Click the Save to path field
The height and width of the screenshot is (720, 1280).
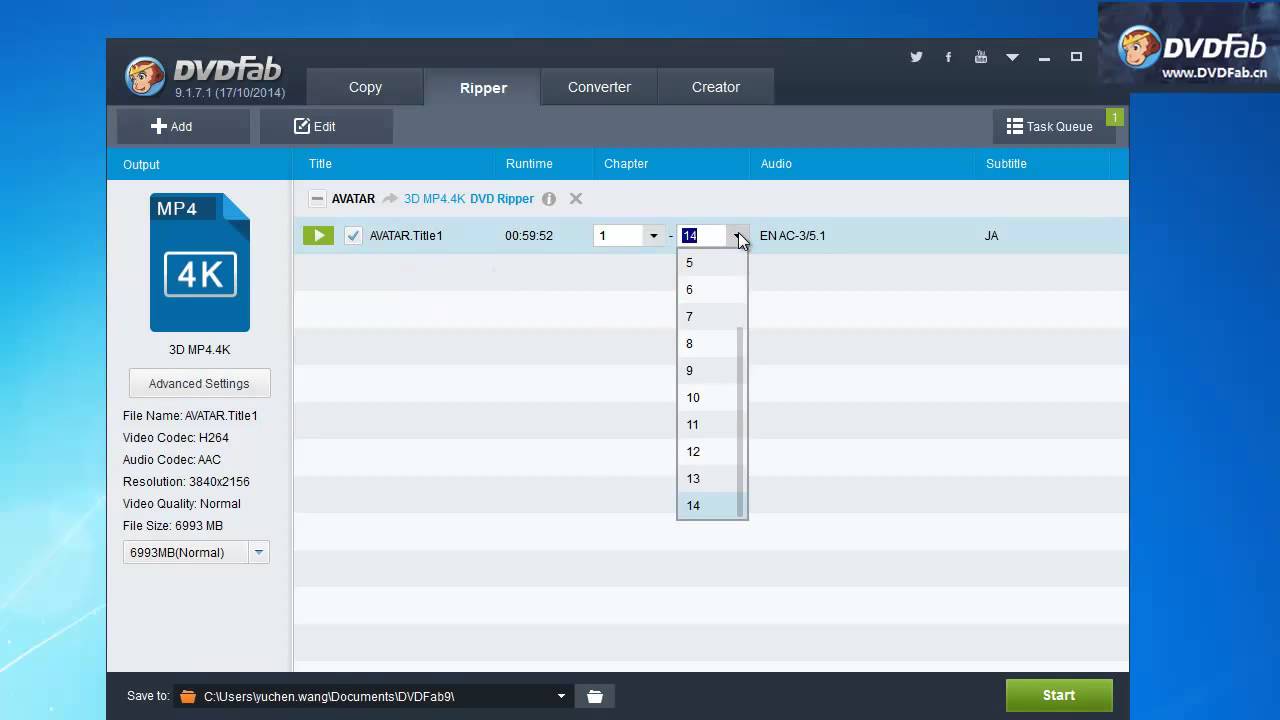374,696
